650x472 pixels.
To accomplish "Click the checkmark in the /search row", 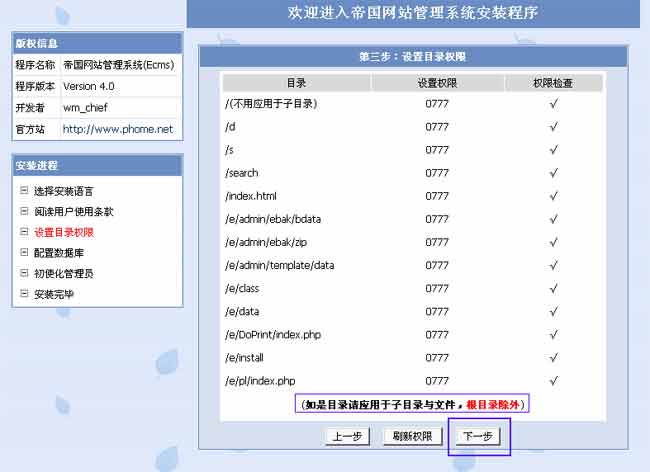I will coord(553,173).
